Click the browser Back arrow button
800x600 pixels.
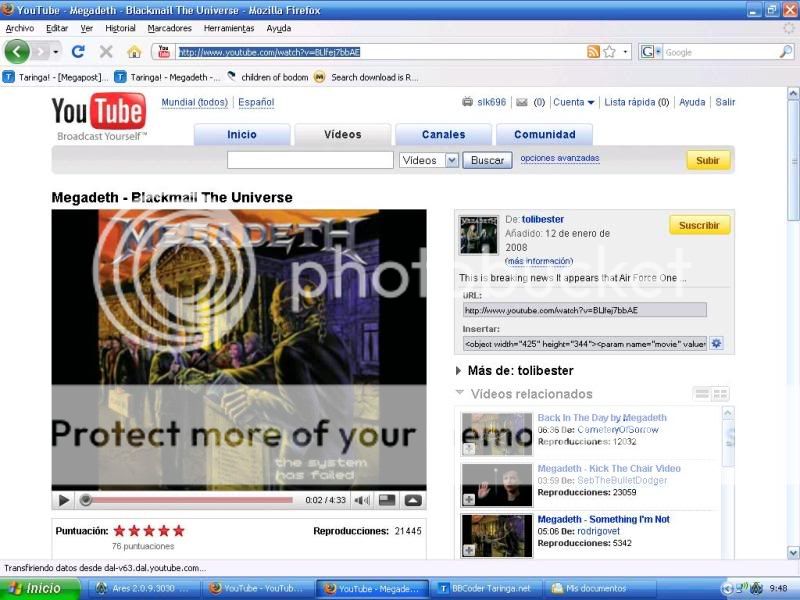tap(17, 52)
